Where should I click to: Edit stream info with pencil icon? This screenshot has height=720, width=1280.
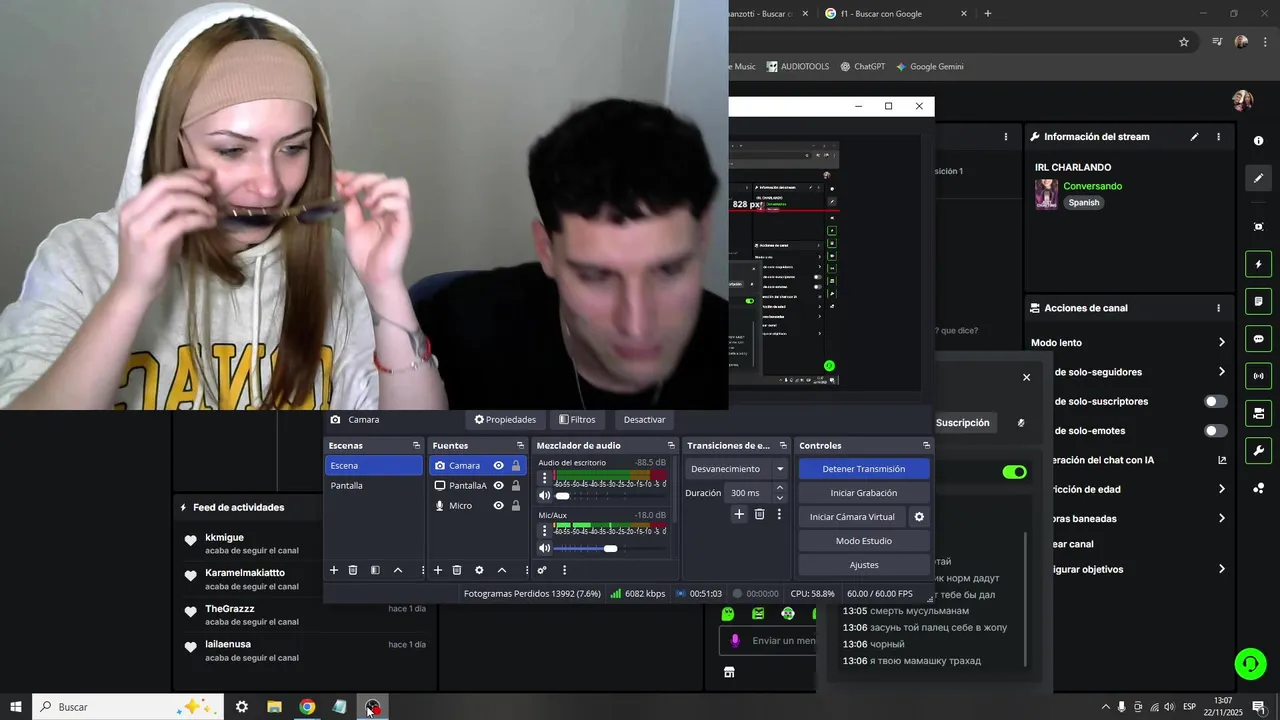tap(1194, 137)
